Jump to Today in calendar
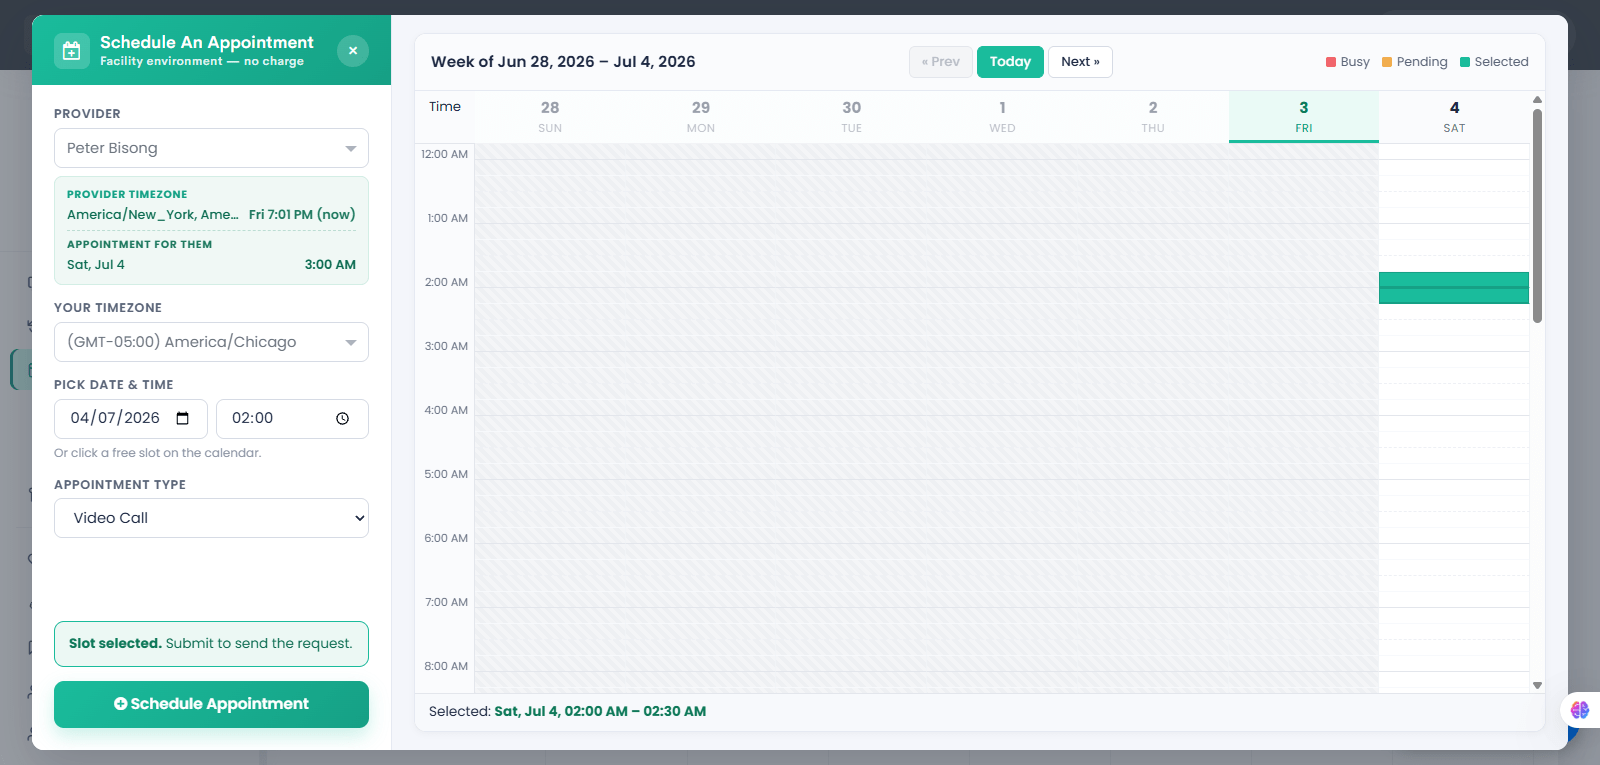Image resolution: width=1600 pixels, height=765 pixels. click(x=1010, y=62)
